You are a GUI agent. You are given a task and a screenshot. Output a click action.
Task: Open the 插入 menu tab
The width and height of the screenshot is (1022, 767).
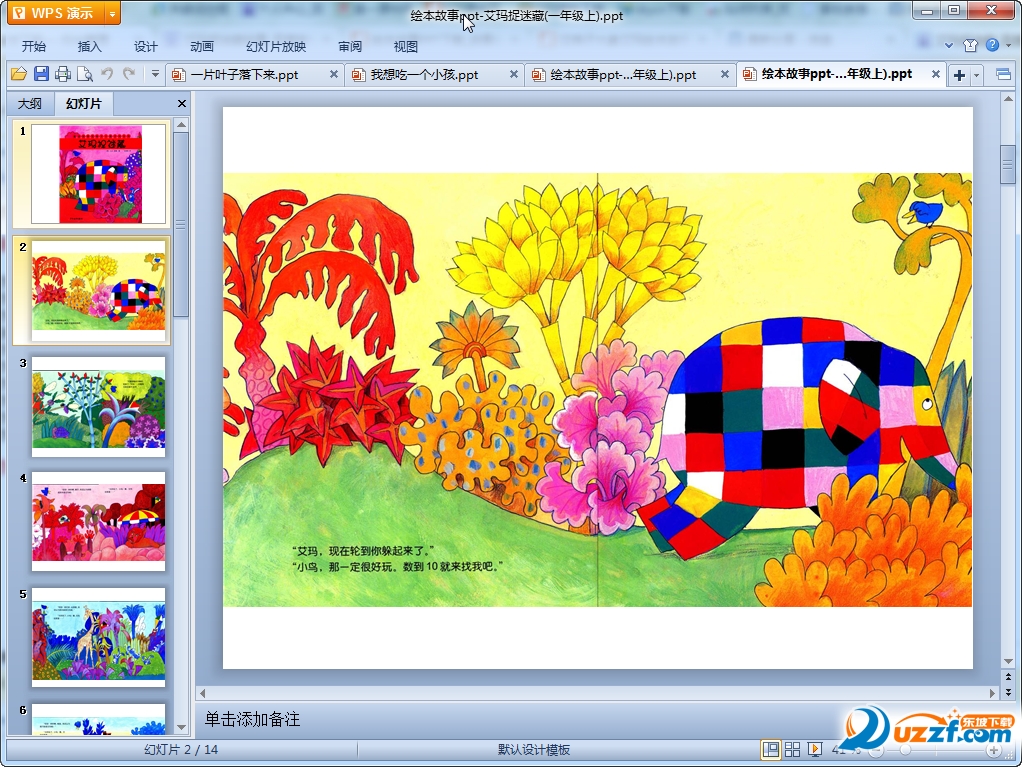coord(90,46)
